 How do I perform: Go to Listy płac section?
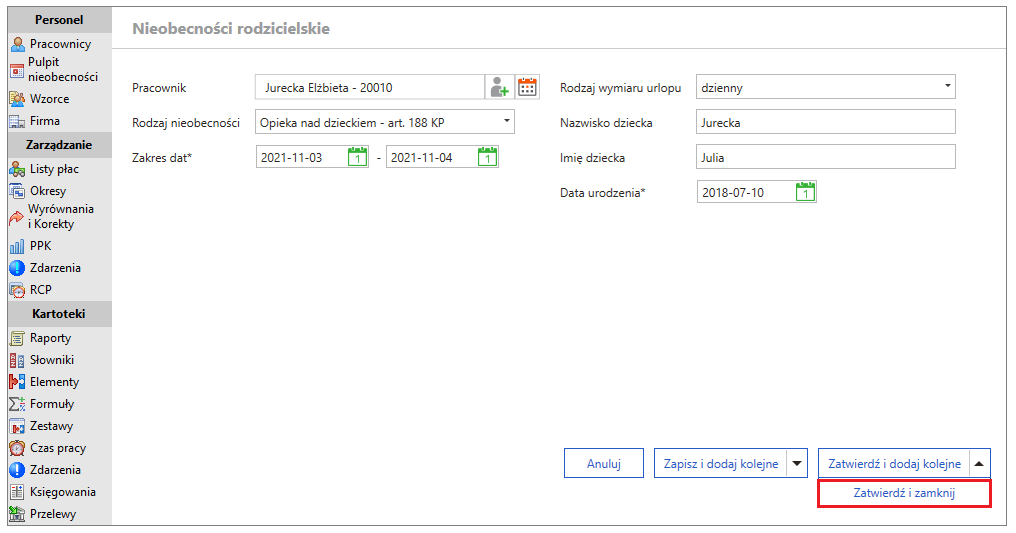point(45,169)
